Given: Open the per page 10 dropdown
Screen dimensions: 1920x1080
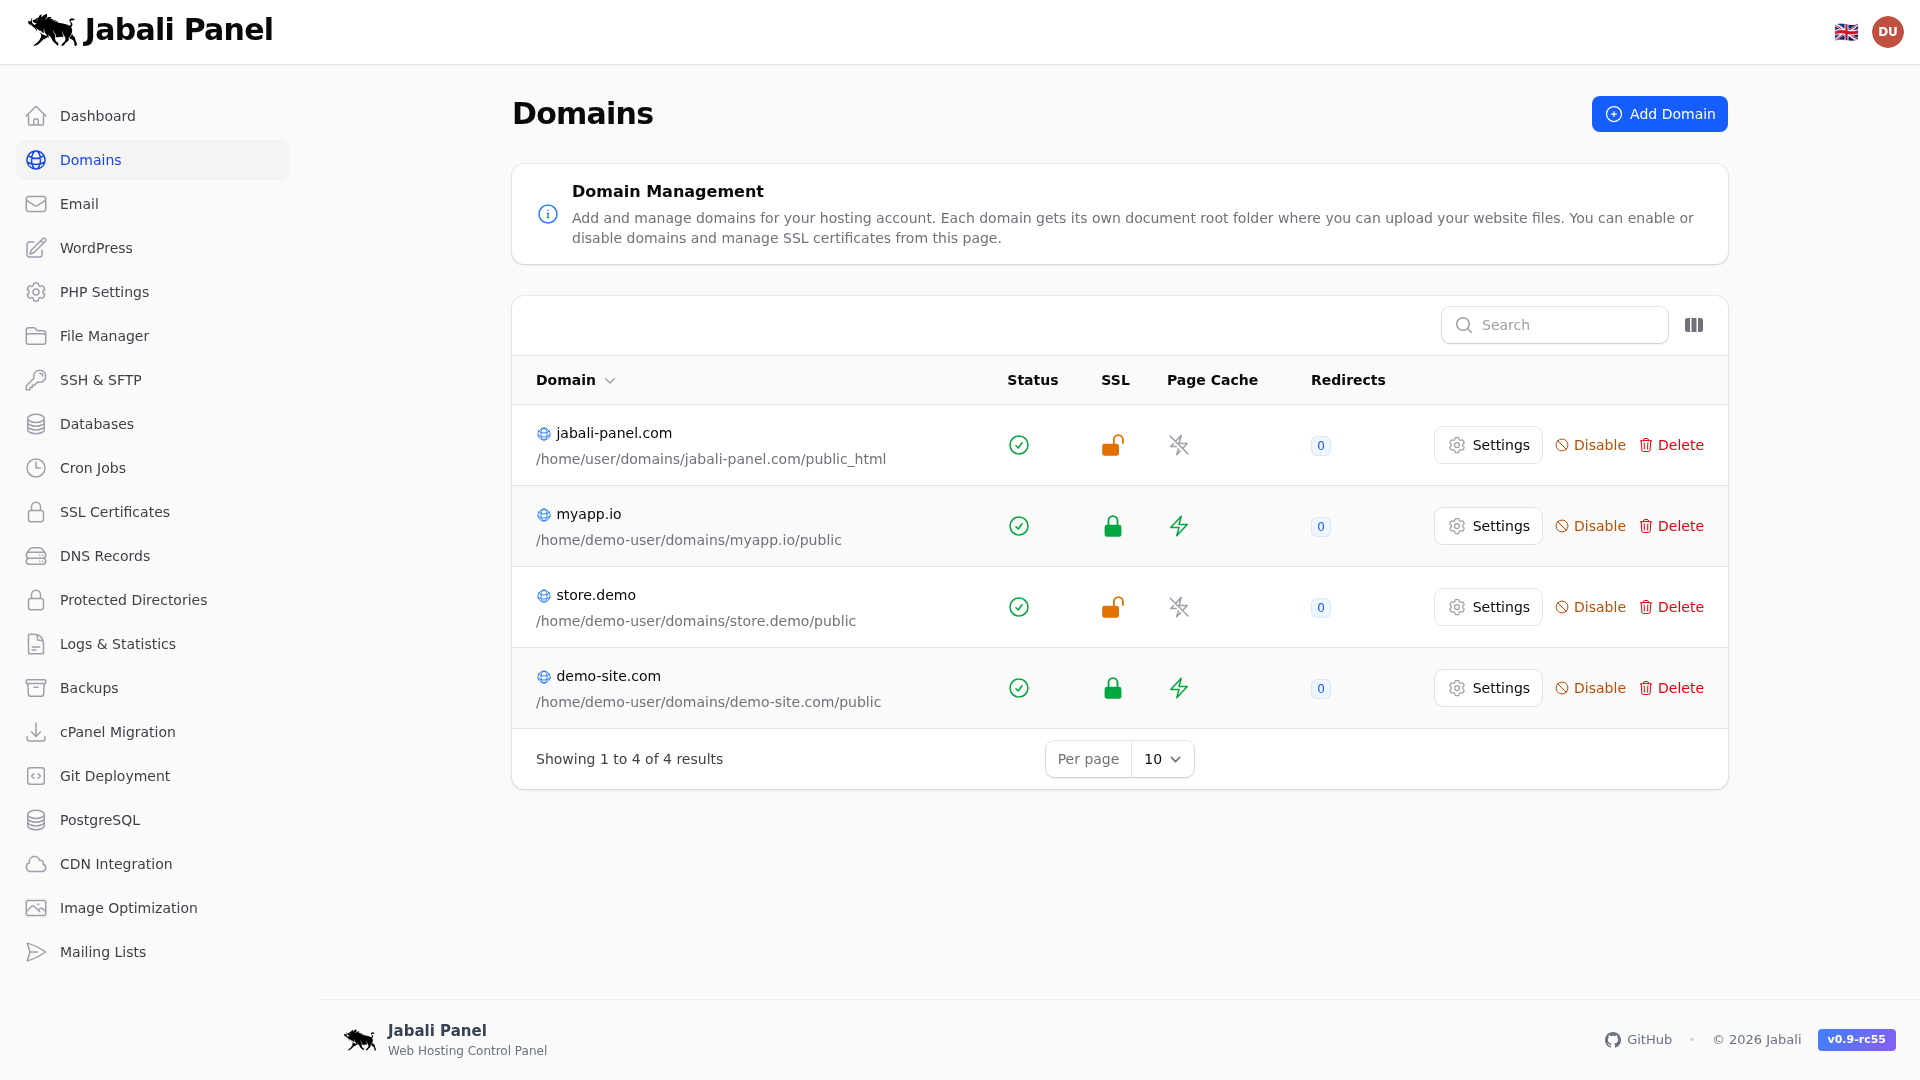Looking at the screenshot, I should point(1161,759).
